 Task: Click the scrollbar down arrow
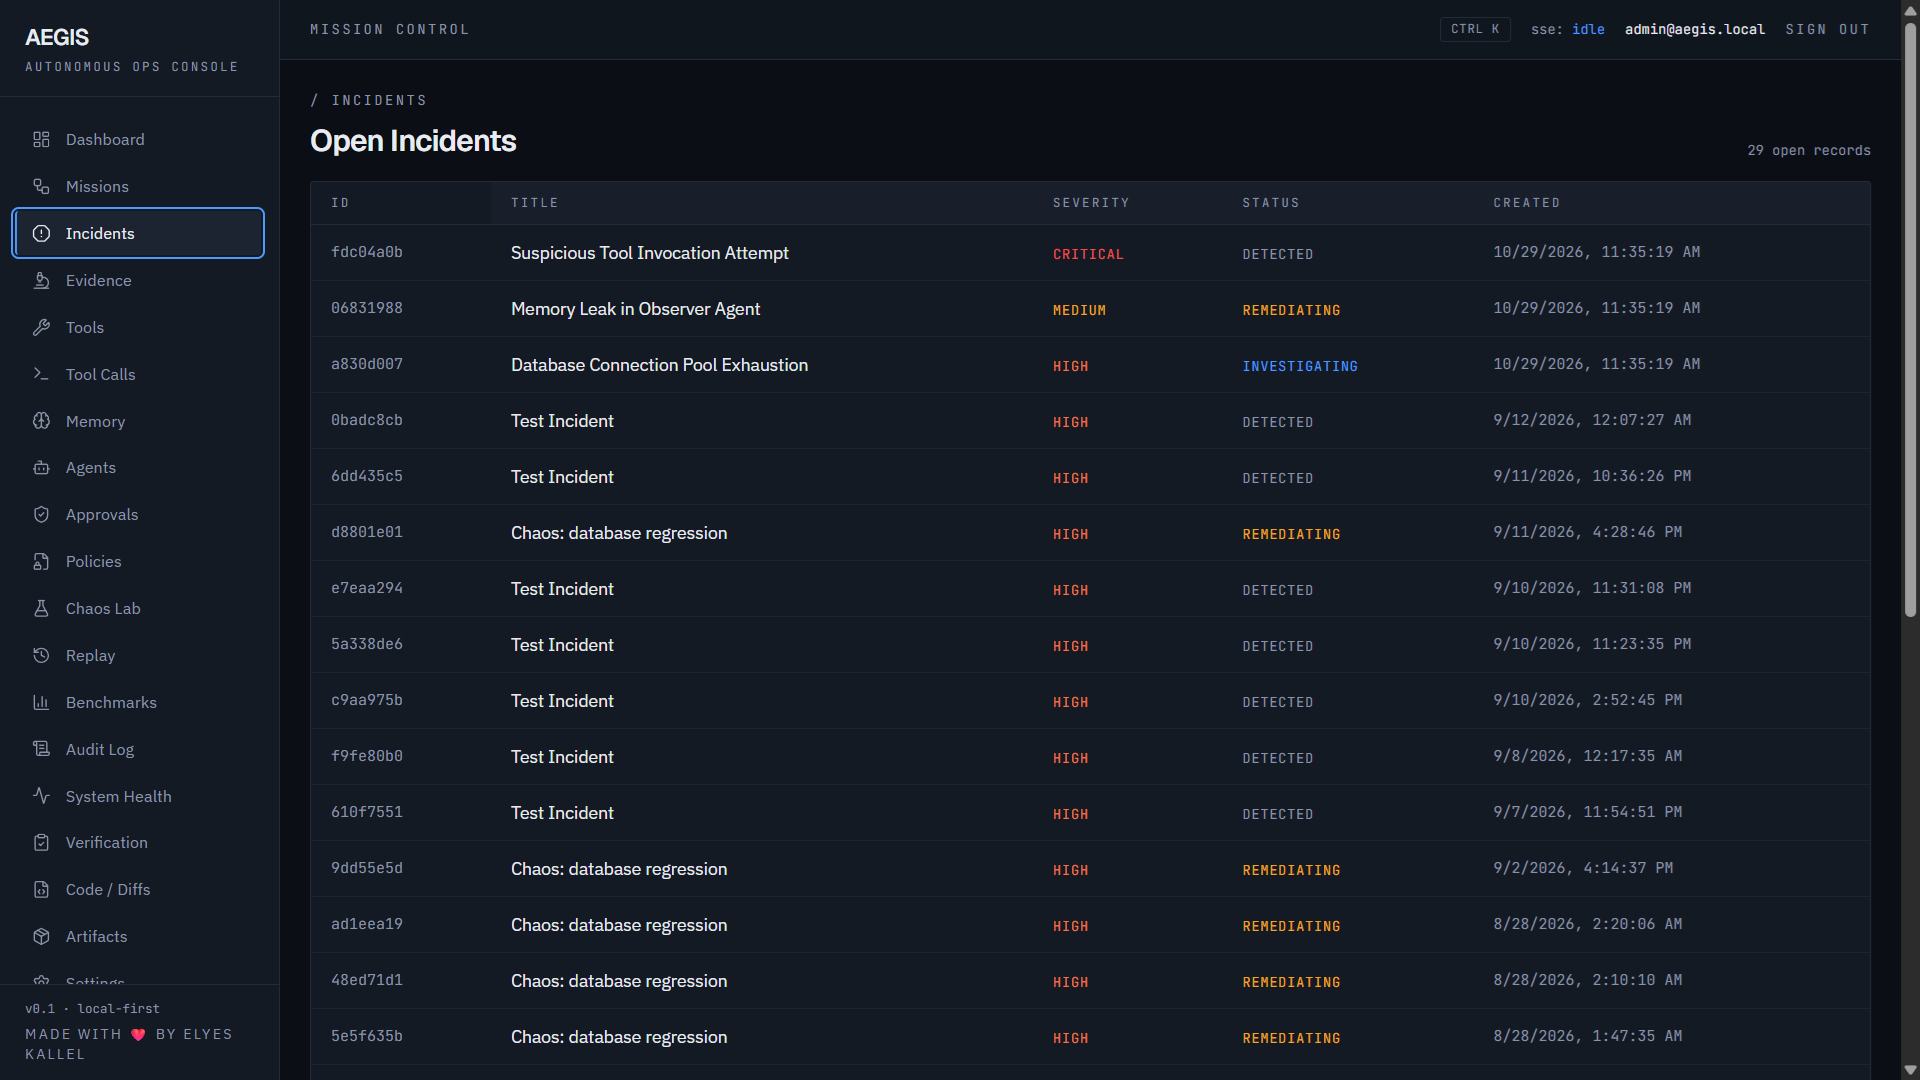pyautogui.click(x=1910, y=1070)
